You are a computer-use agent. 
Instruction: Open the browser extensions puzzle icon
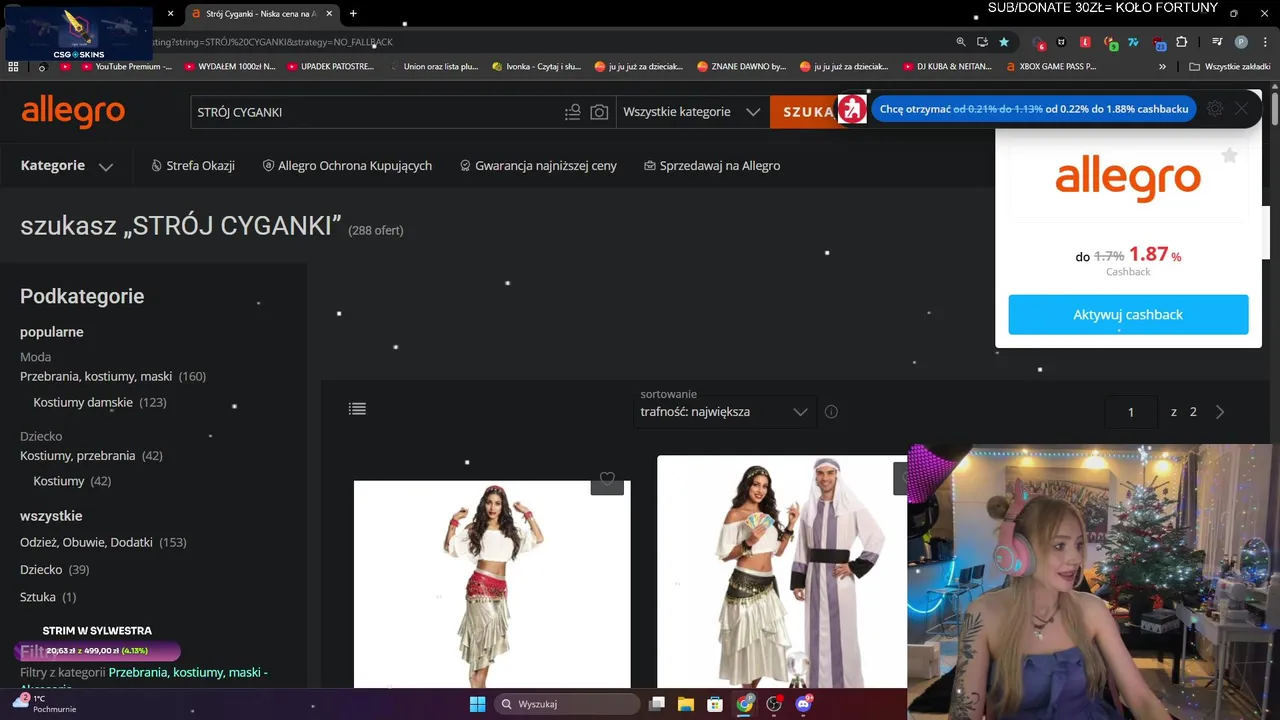tap(1182, 42)
